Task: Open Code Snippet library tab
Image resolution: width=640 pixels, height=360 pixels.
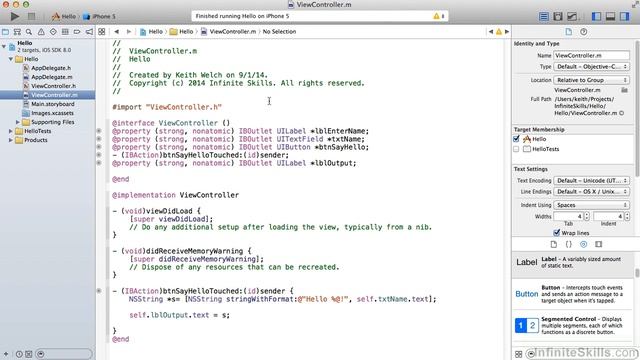Action: point(569,244)
